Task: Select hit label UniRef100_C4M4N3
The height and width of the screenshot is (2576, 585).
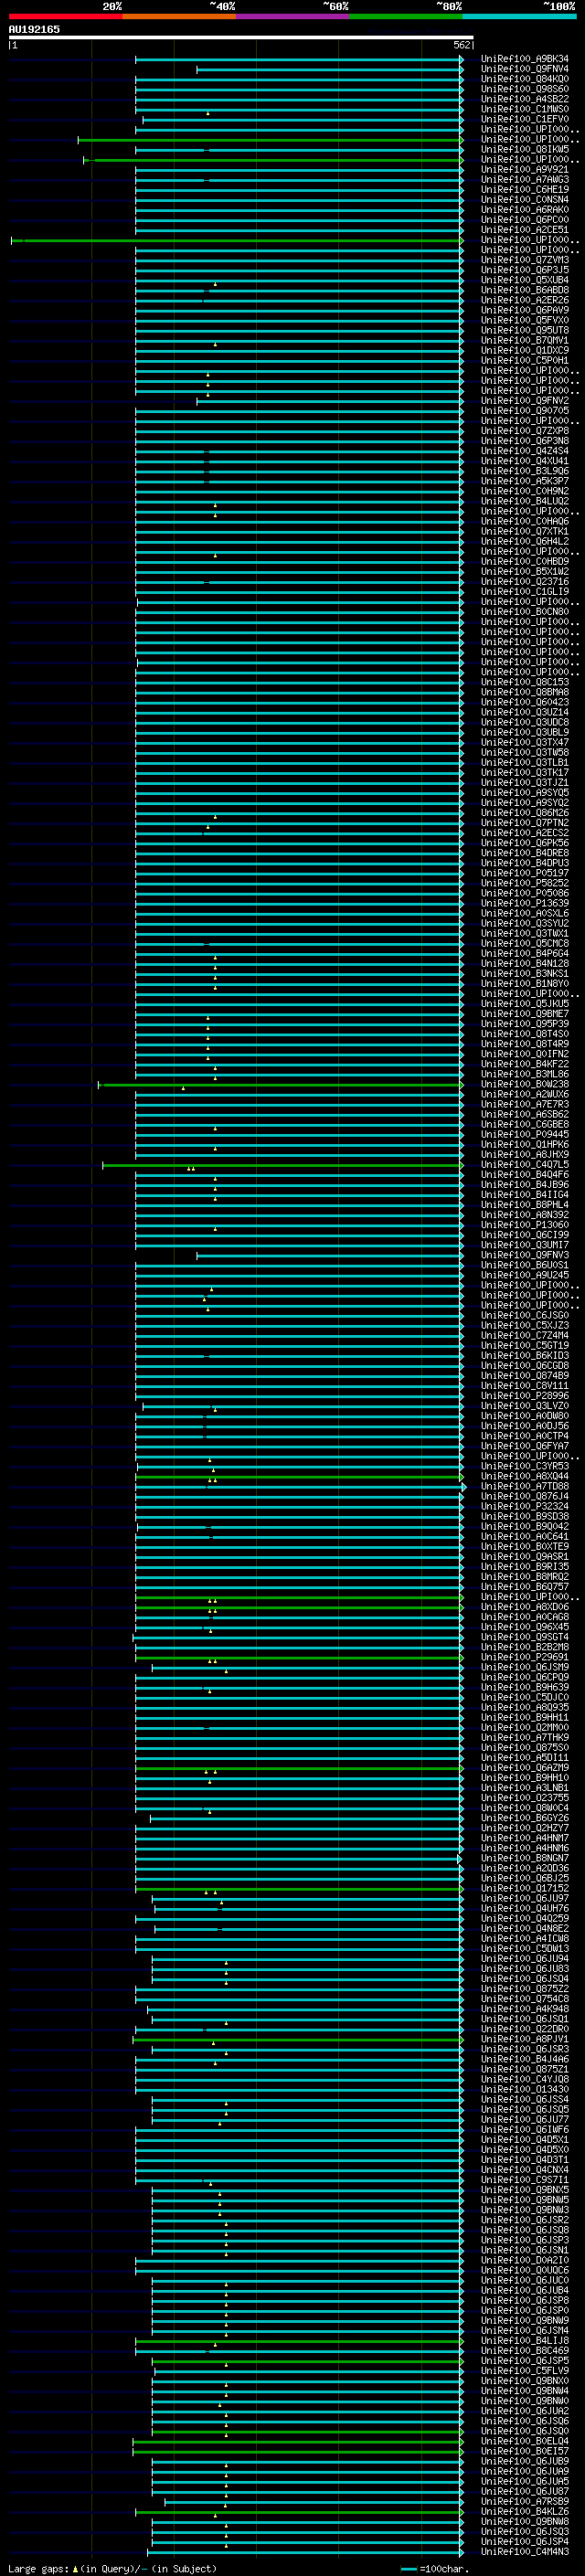Action: 525,2551
